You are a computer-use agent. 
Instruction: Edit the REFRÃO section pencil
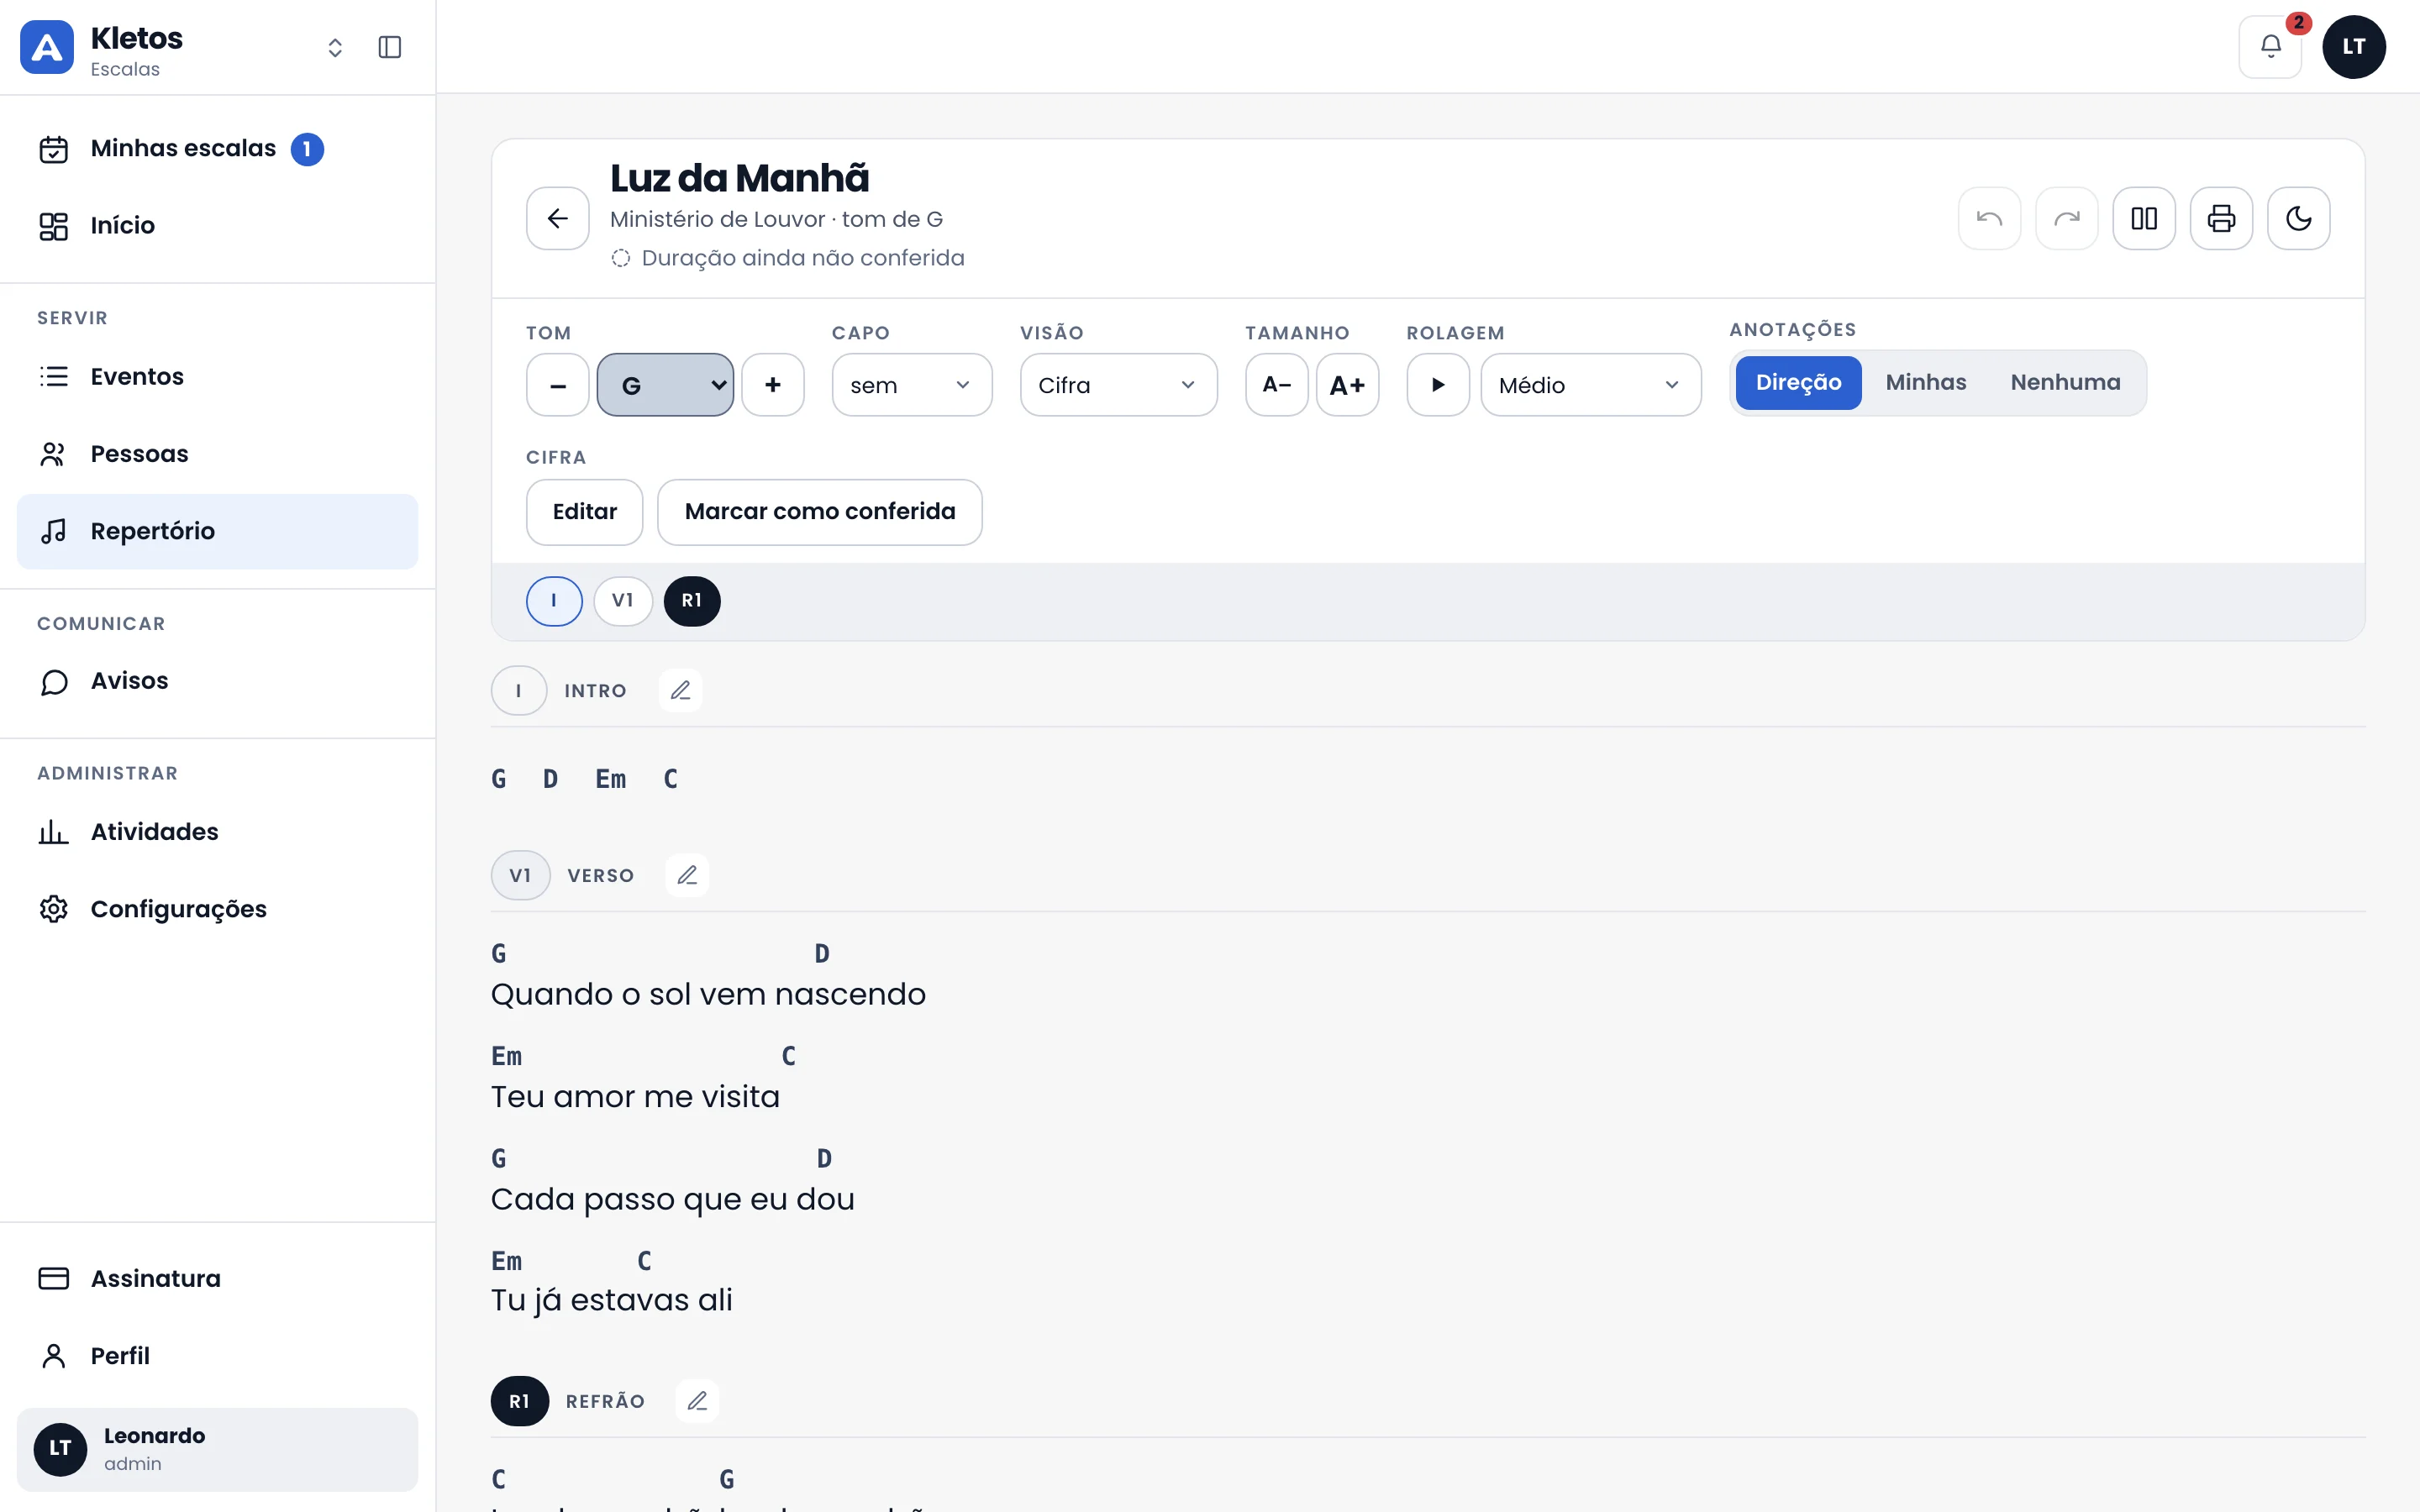[697, 1401]
